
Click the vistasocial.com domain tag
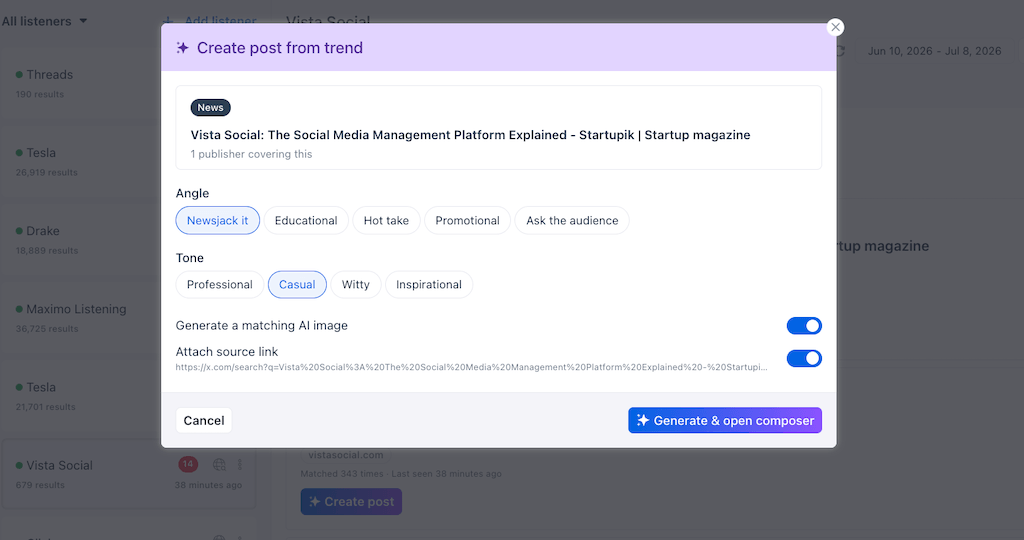[x=345, y=454]
